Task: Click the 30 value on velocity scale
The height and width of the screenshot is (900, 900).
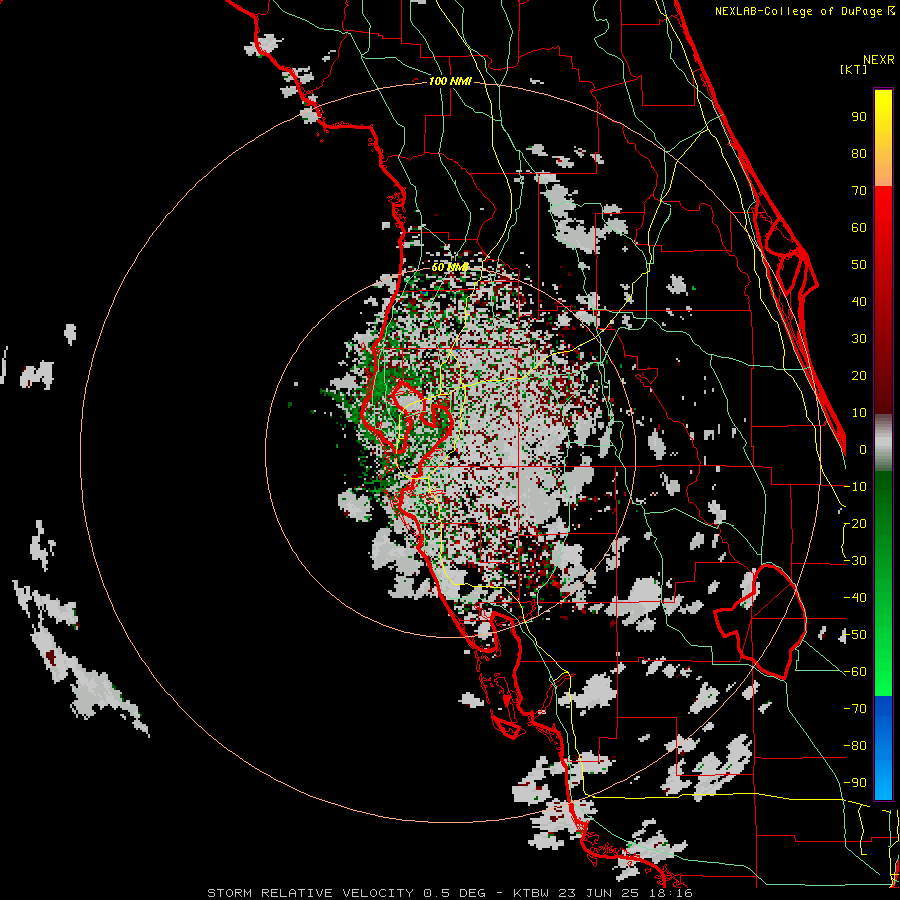Action: point(859,339)
